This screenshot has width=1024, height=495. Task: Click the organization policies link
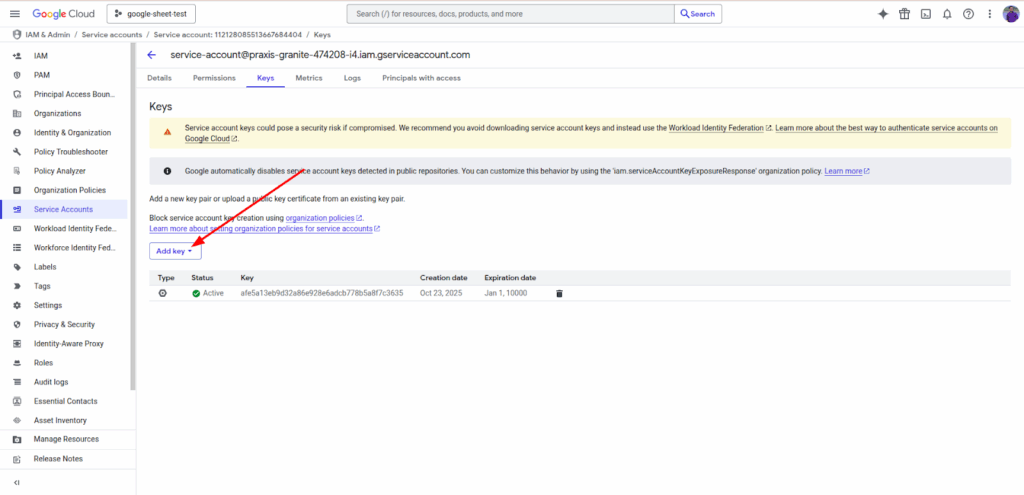click(320, 217)
